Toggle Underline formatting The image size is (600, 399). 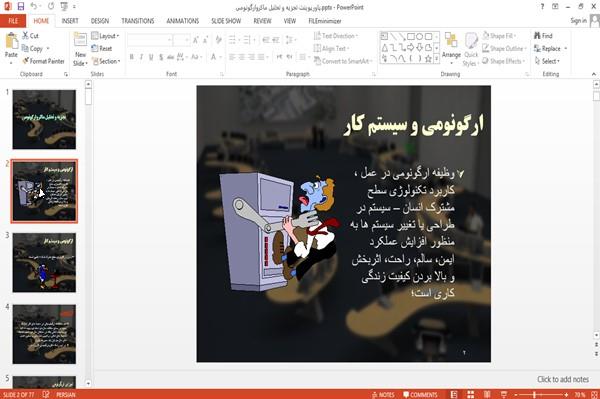click(x=151, y=57)
